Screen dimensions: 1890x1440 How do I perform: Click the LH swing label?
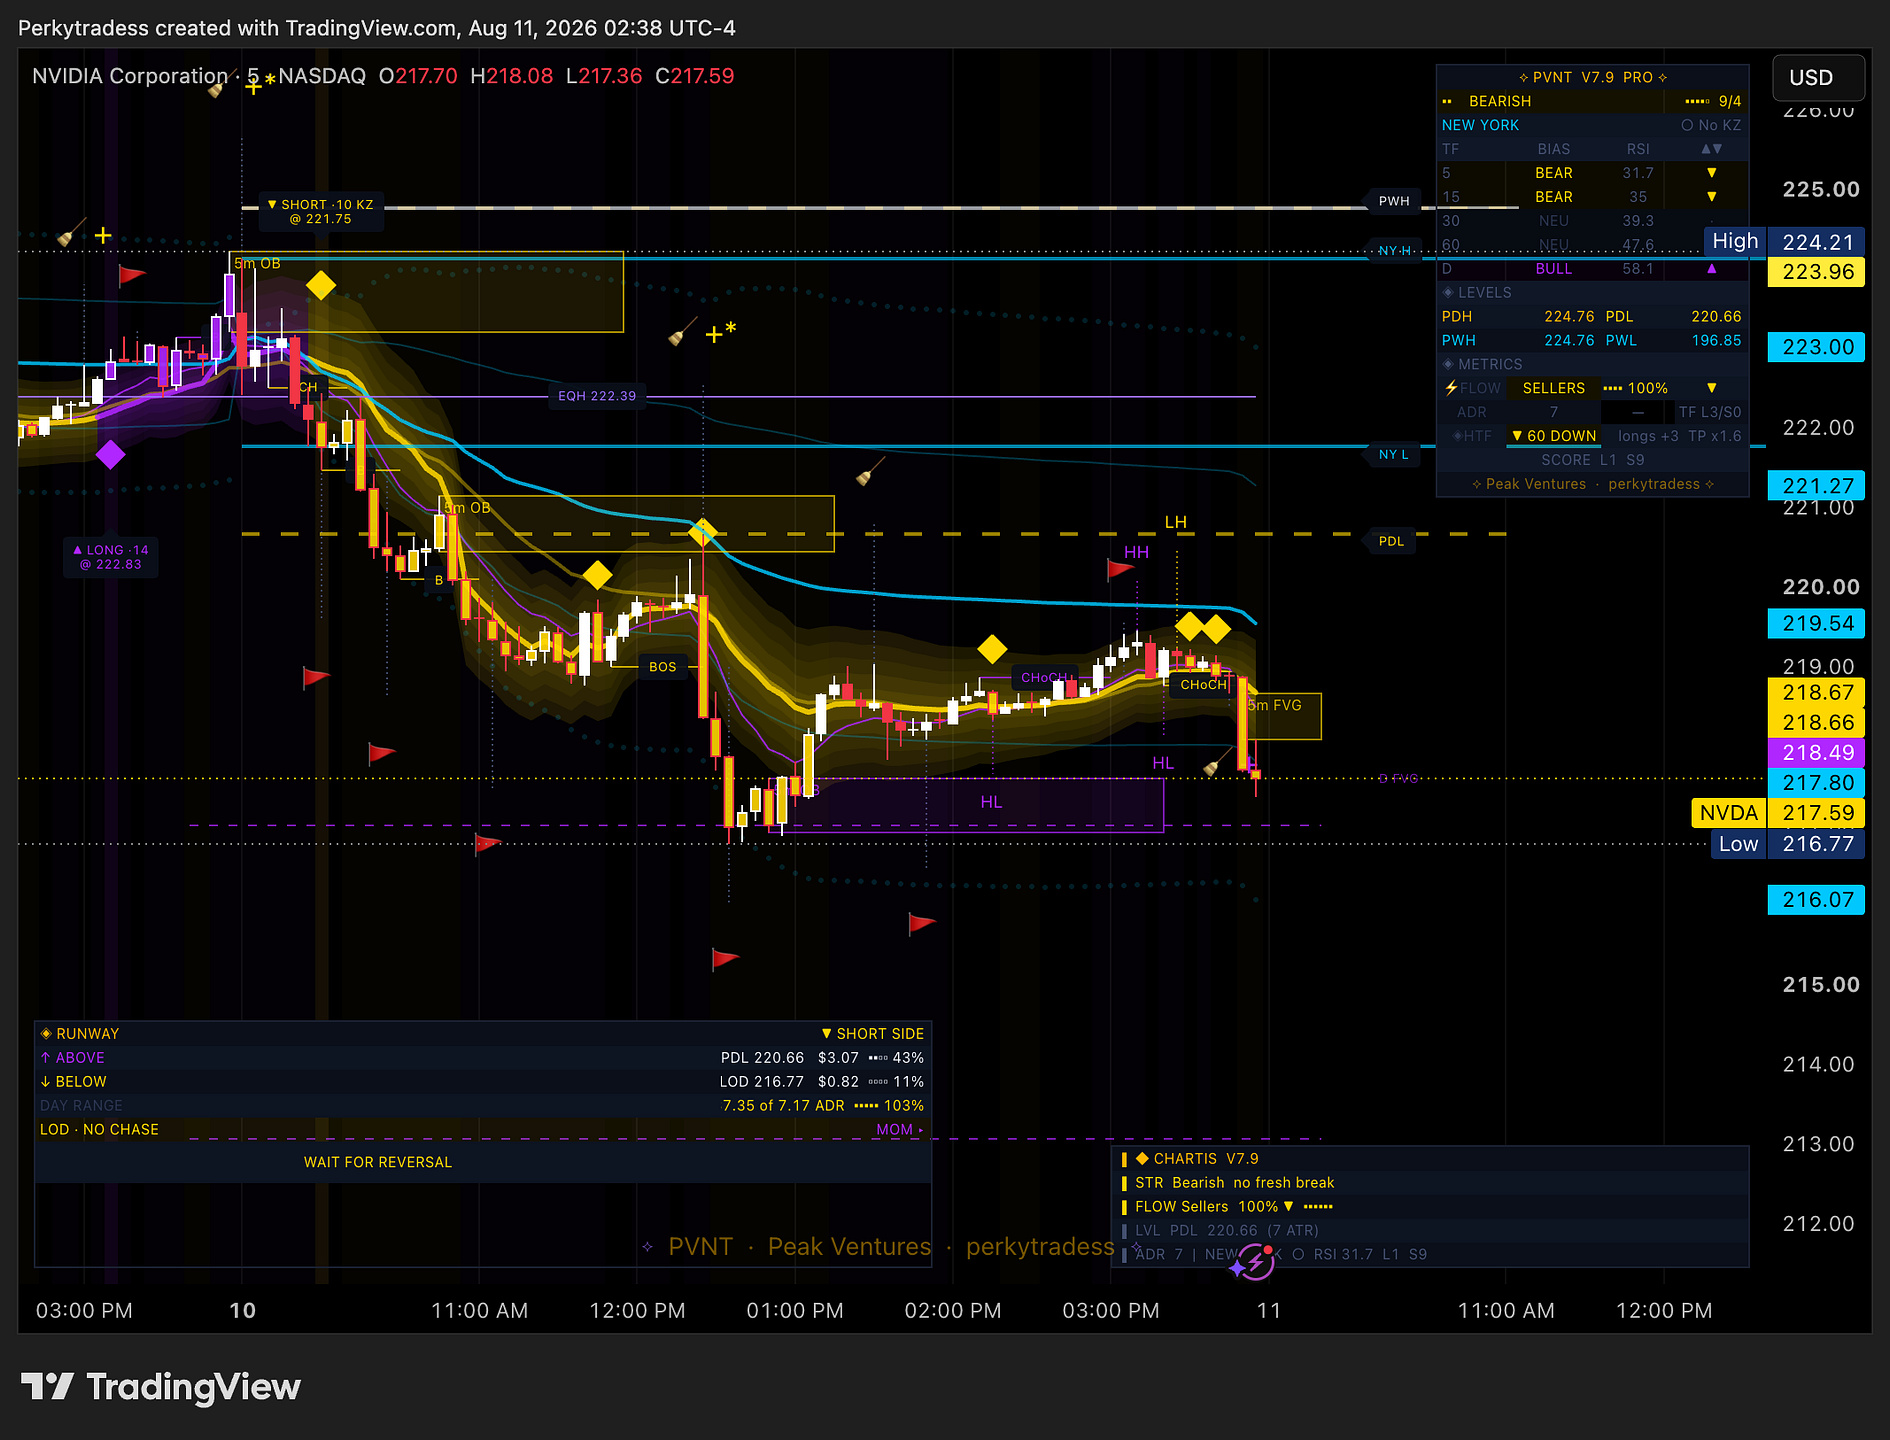tap(1175, 522)
